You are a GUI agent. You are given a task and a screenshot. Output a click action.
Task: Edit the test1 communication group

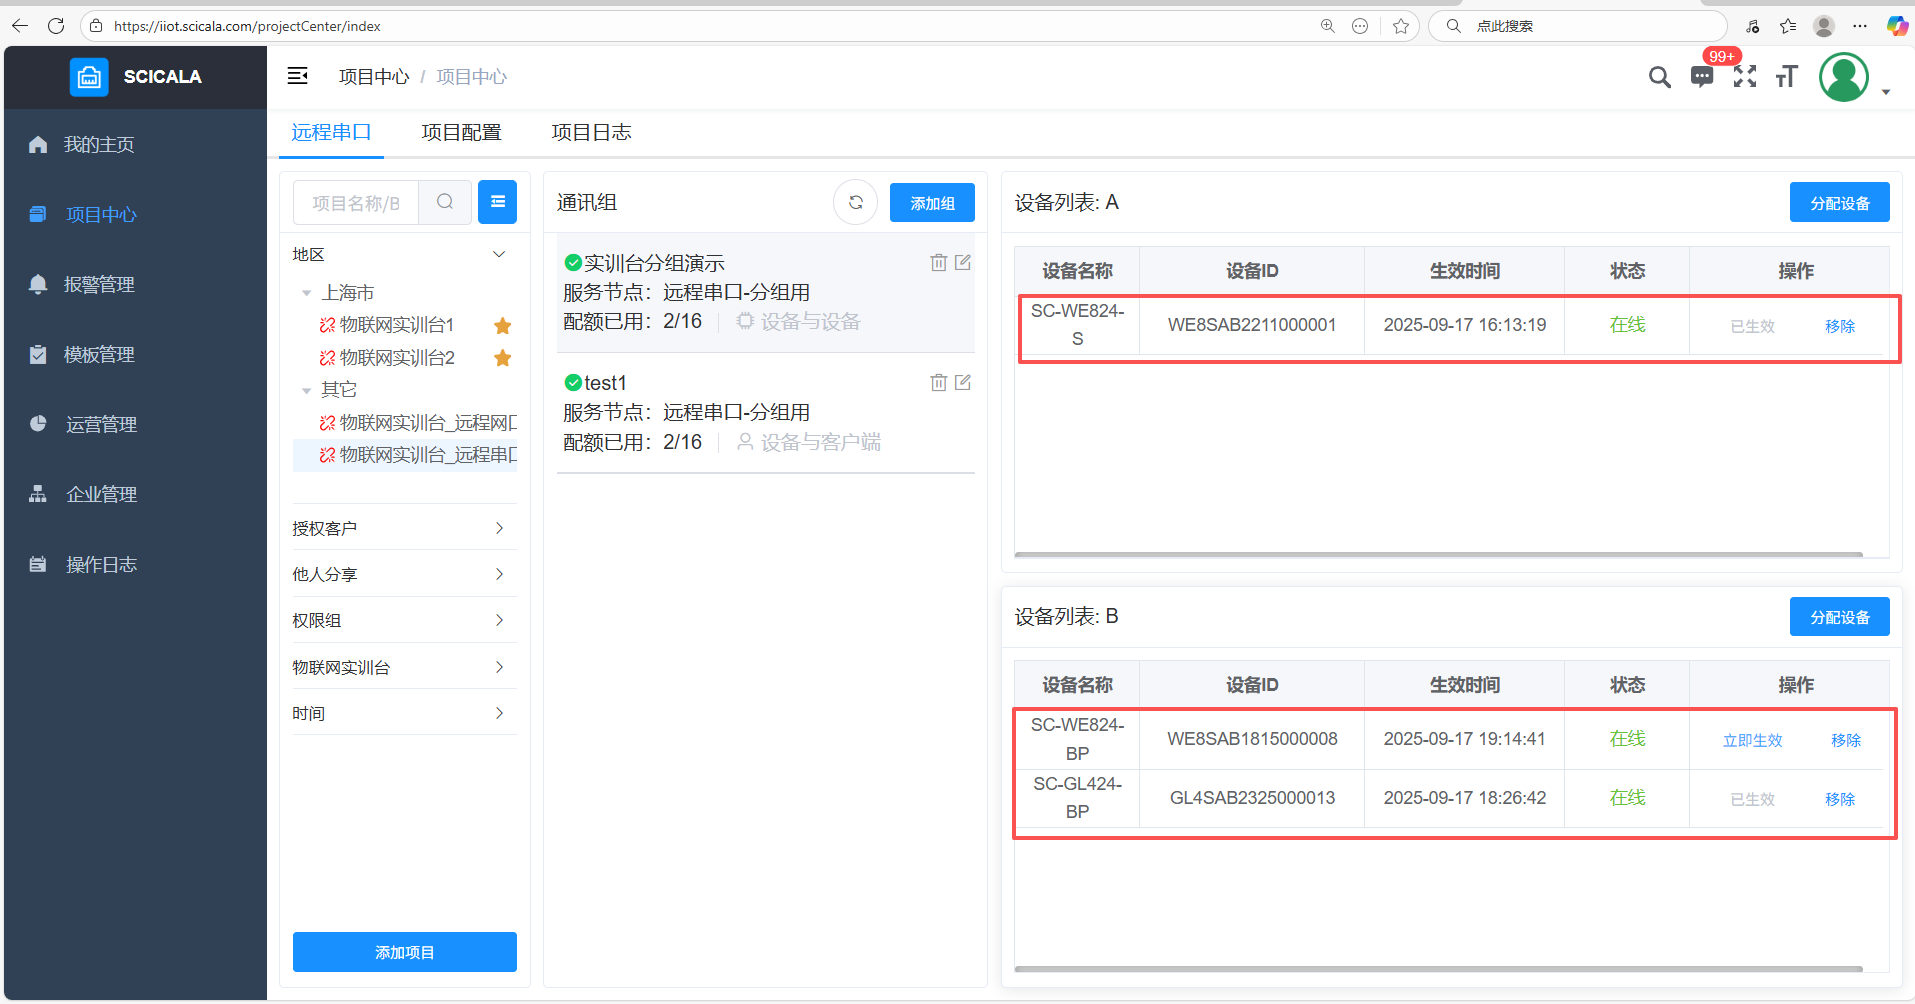(x=963, y=383)
